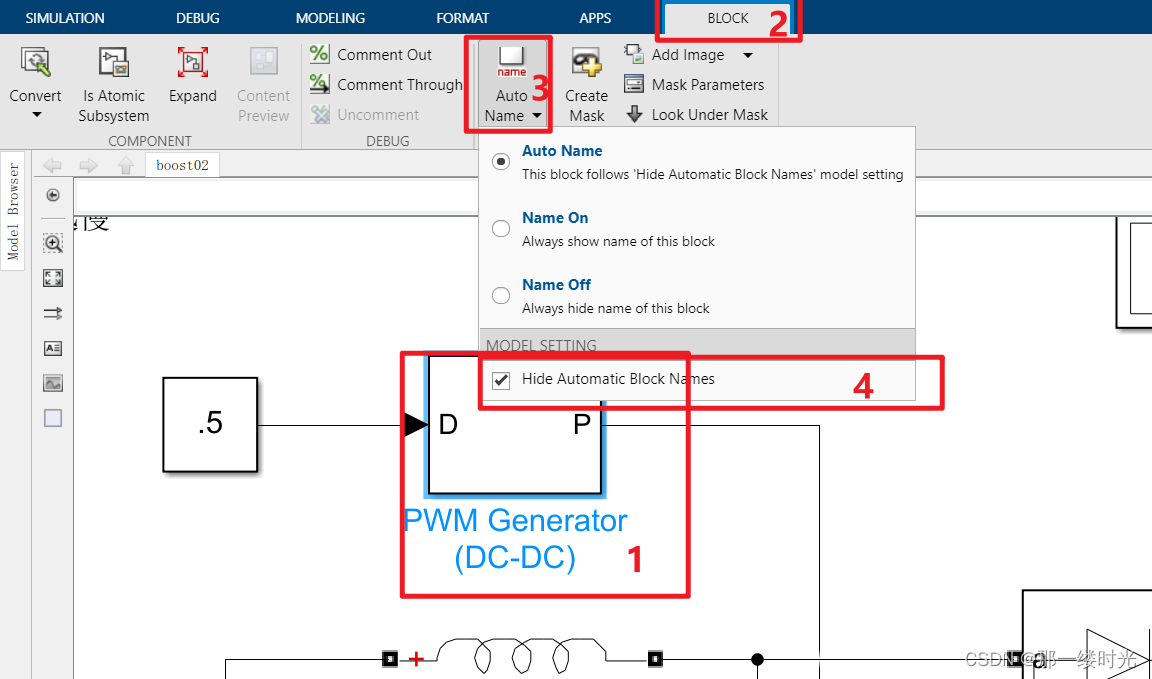
Task: Click Comment Through option
Action: coord(386,85)
